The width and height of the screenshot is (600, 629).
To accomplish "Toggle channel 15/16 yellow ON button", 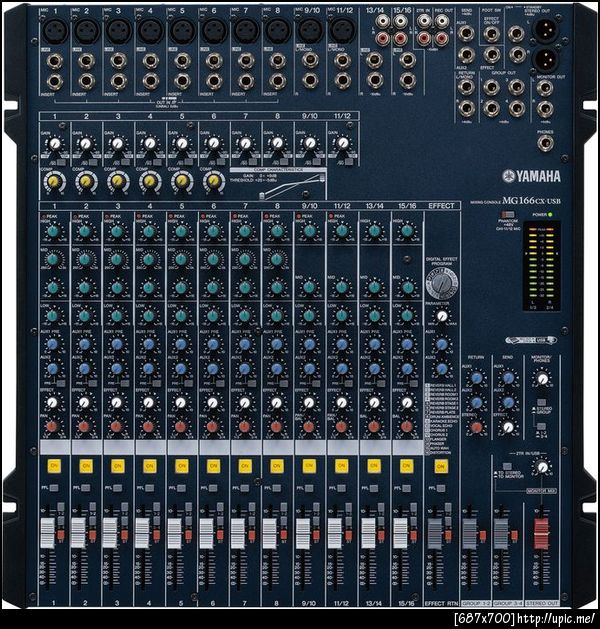I will [x=406, y=466].
